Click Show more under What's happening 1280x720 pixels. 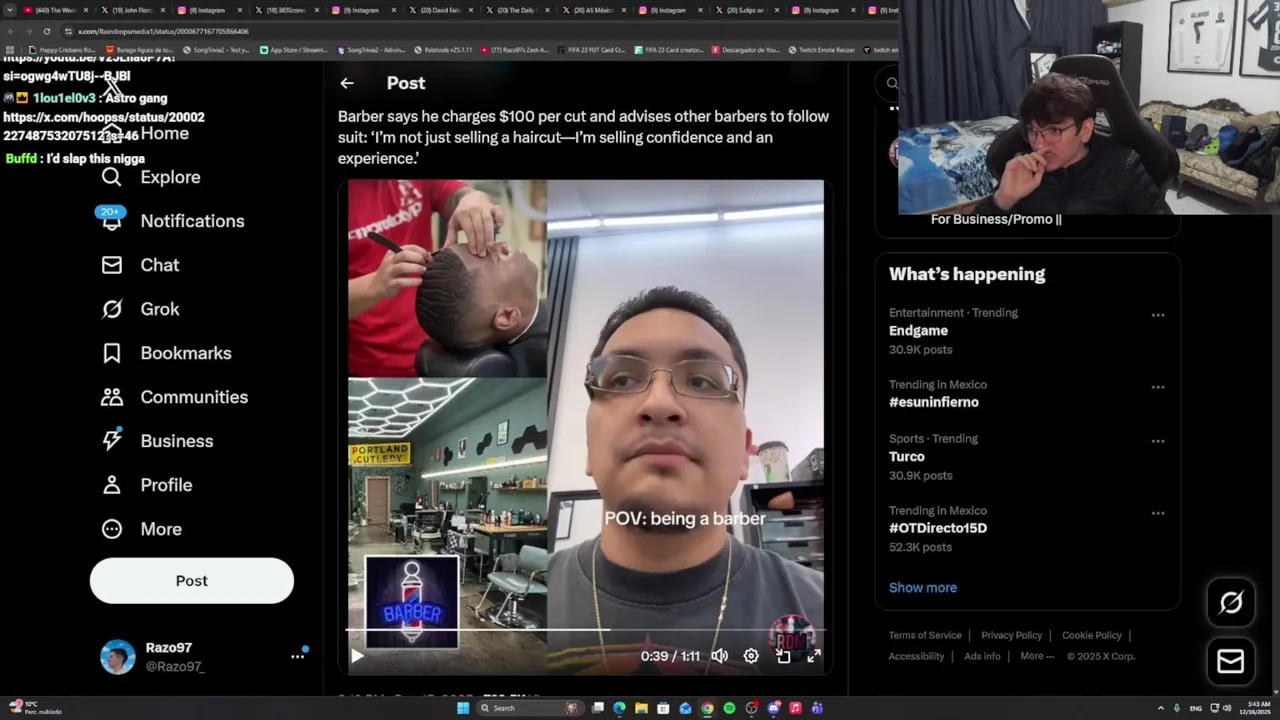pyautogui.click(x=923, y=588)
